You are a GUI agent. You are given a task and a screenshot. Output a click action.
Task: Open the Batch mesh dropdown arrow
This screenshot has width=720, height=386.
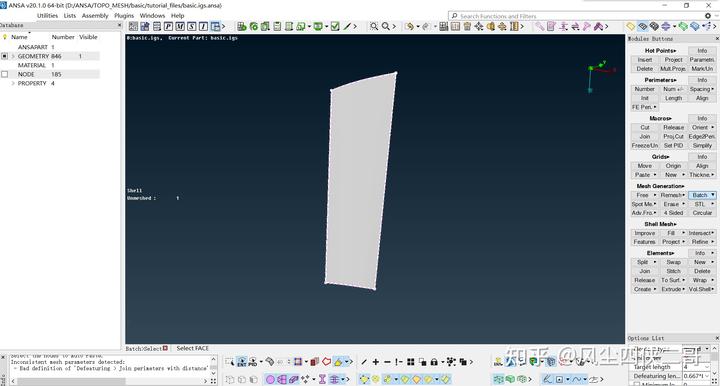713,195
